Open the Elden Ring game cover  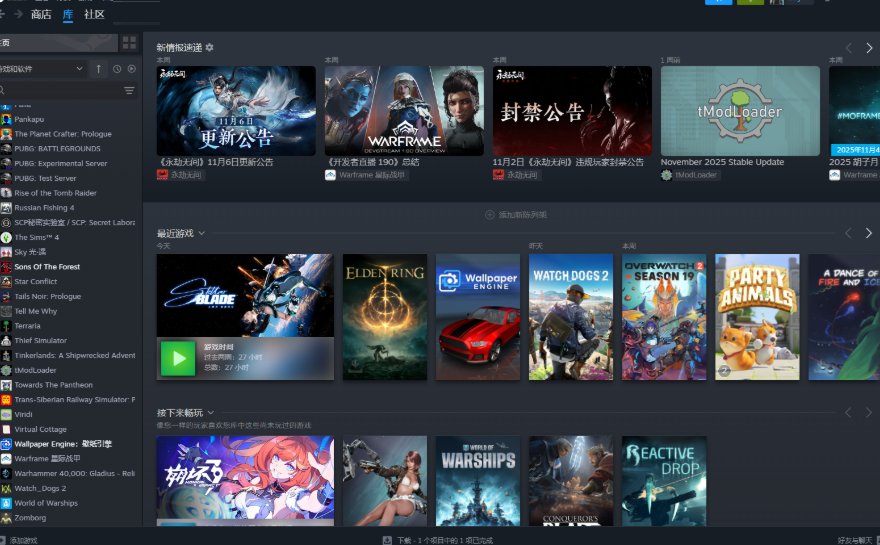385,316
